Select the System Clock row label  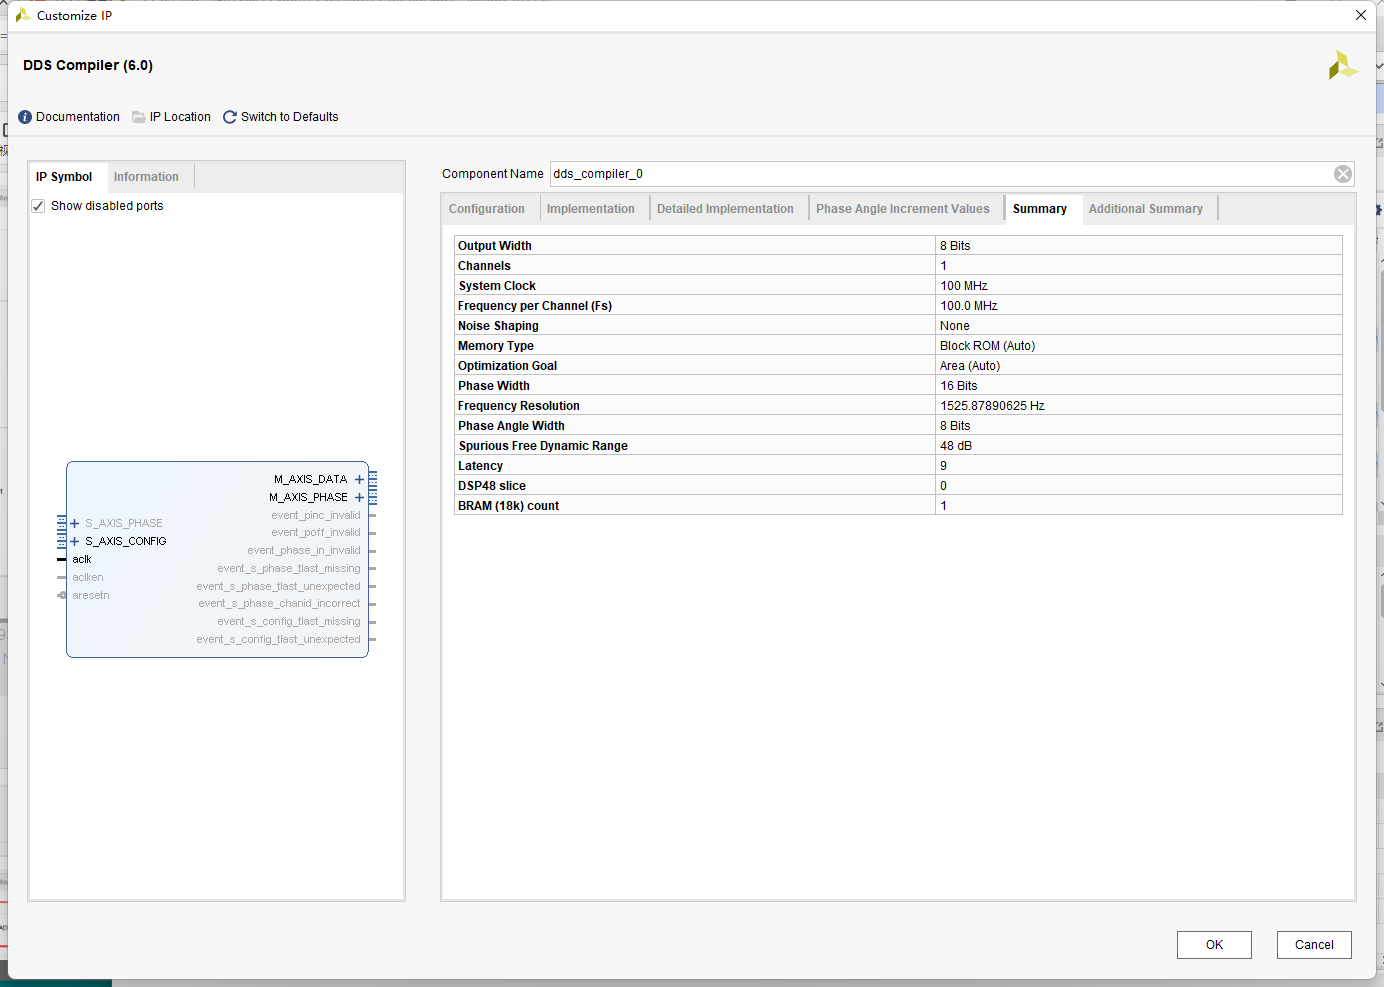(x=497, y=286)
